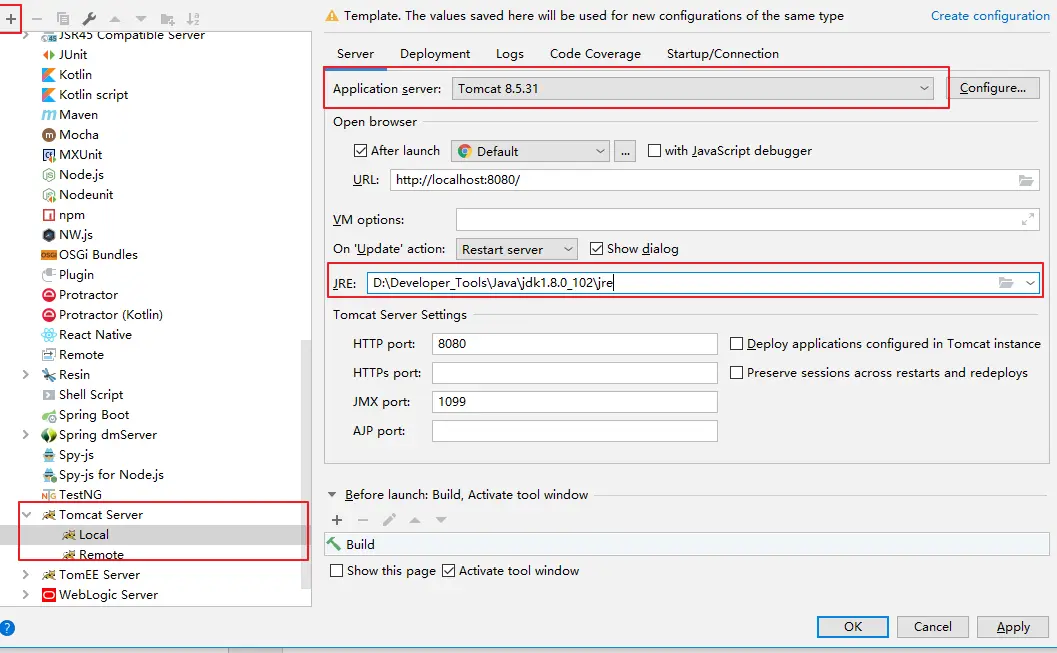Toggle the After launch checkbox
1057x653 pixels.
pos(361,151)
